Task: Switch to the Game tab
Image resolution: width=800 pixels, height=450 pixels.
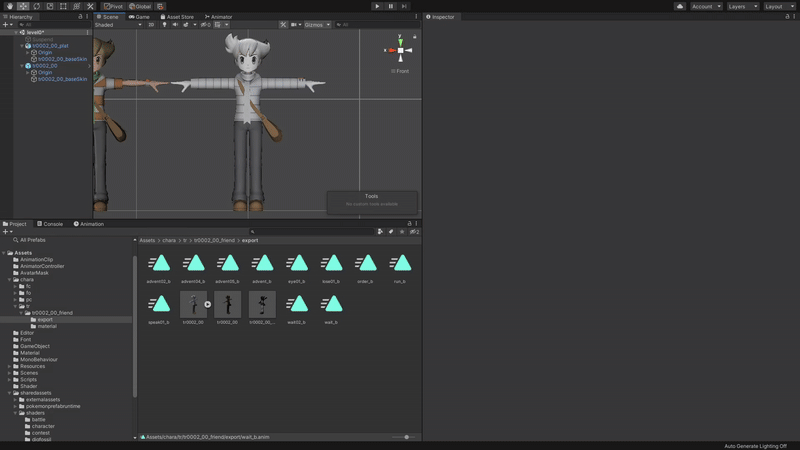Action: click(139, 16)
